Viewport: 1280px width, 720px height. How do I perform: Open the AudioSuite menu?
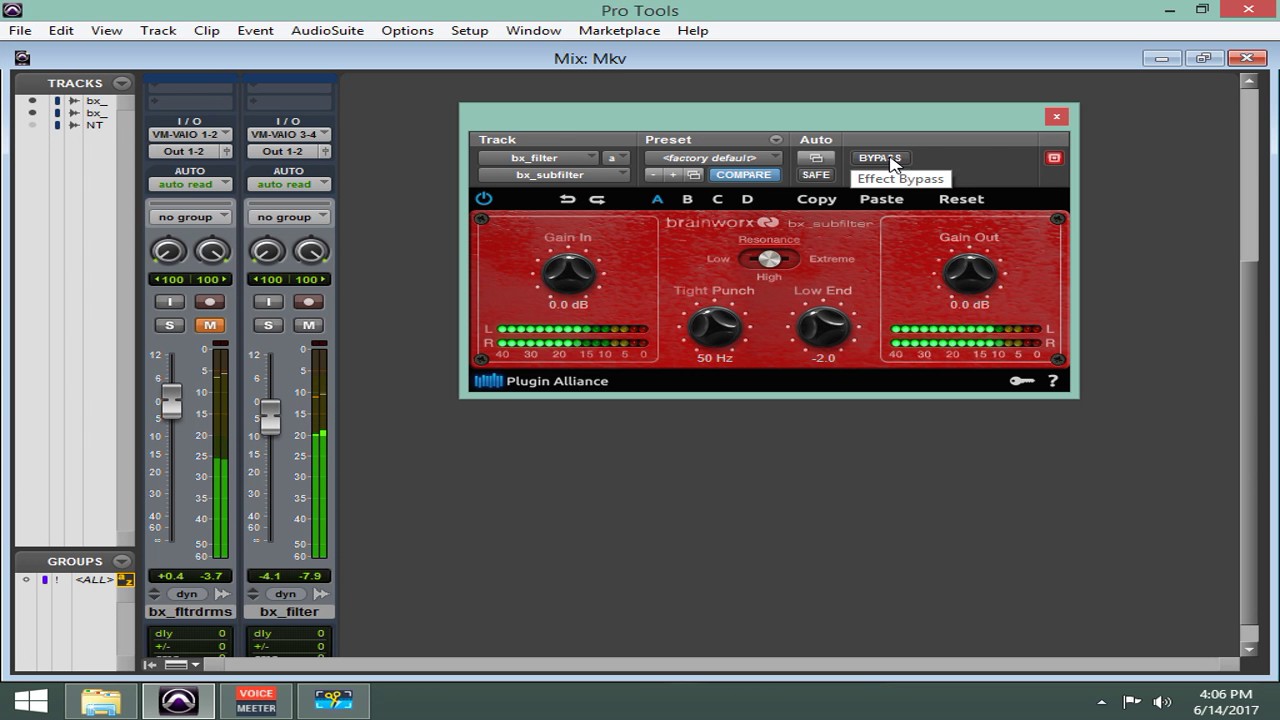327,30
